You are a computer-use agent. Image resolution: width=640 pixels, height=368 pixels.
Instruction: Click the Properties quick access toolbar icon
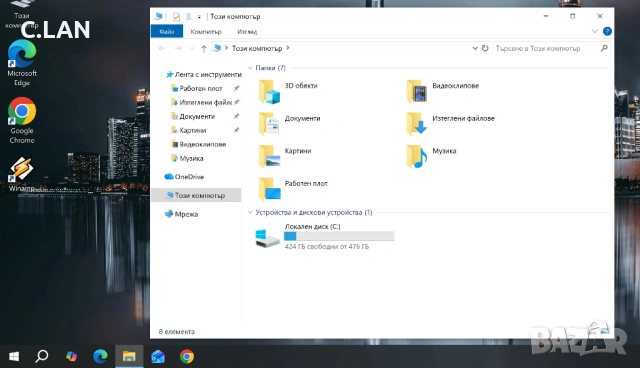176,16
